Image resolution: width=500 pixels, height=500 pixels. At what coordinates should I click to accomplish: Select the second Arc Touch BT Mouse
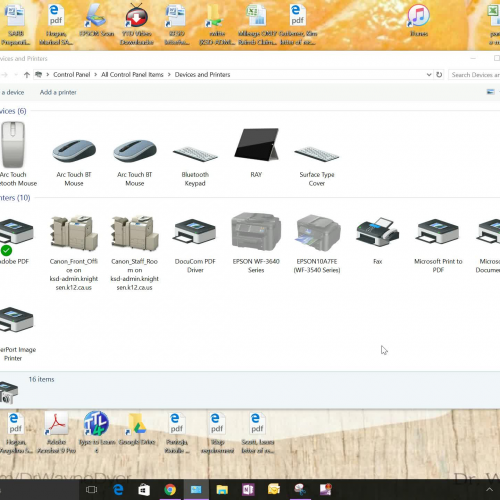click(x=135, y=163)
